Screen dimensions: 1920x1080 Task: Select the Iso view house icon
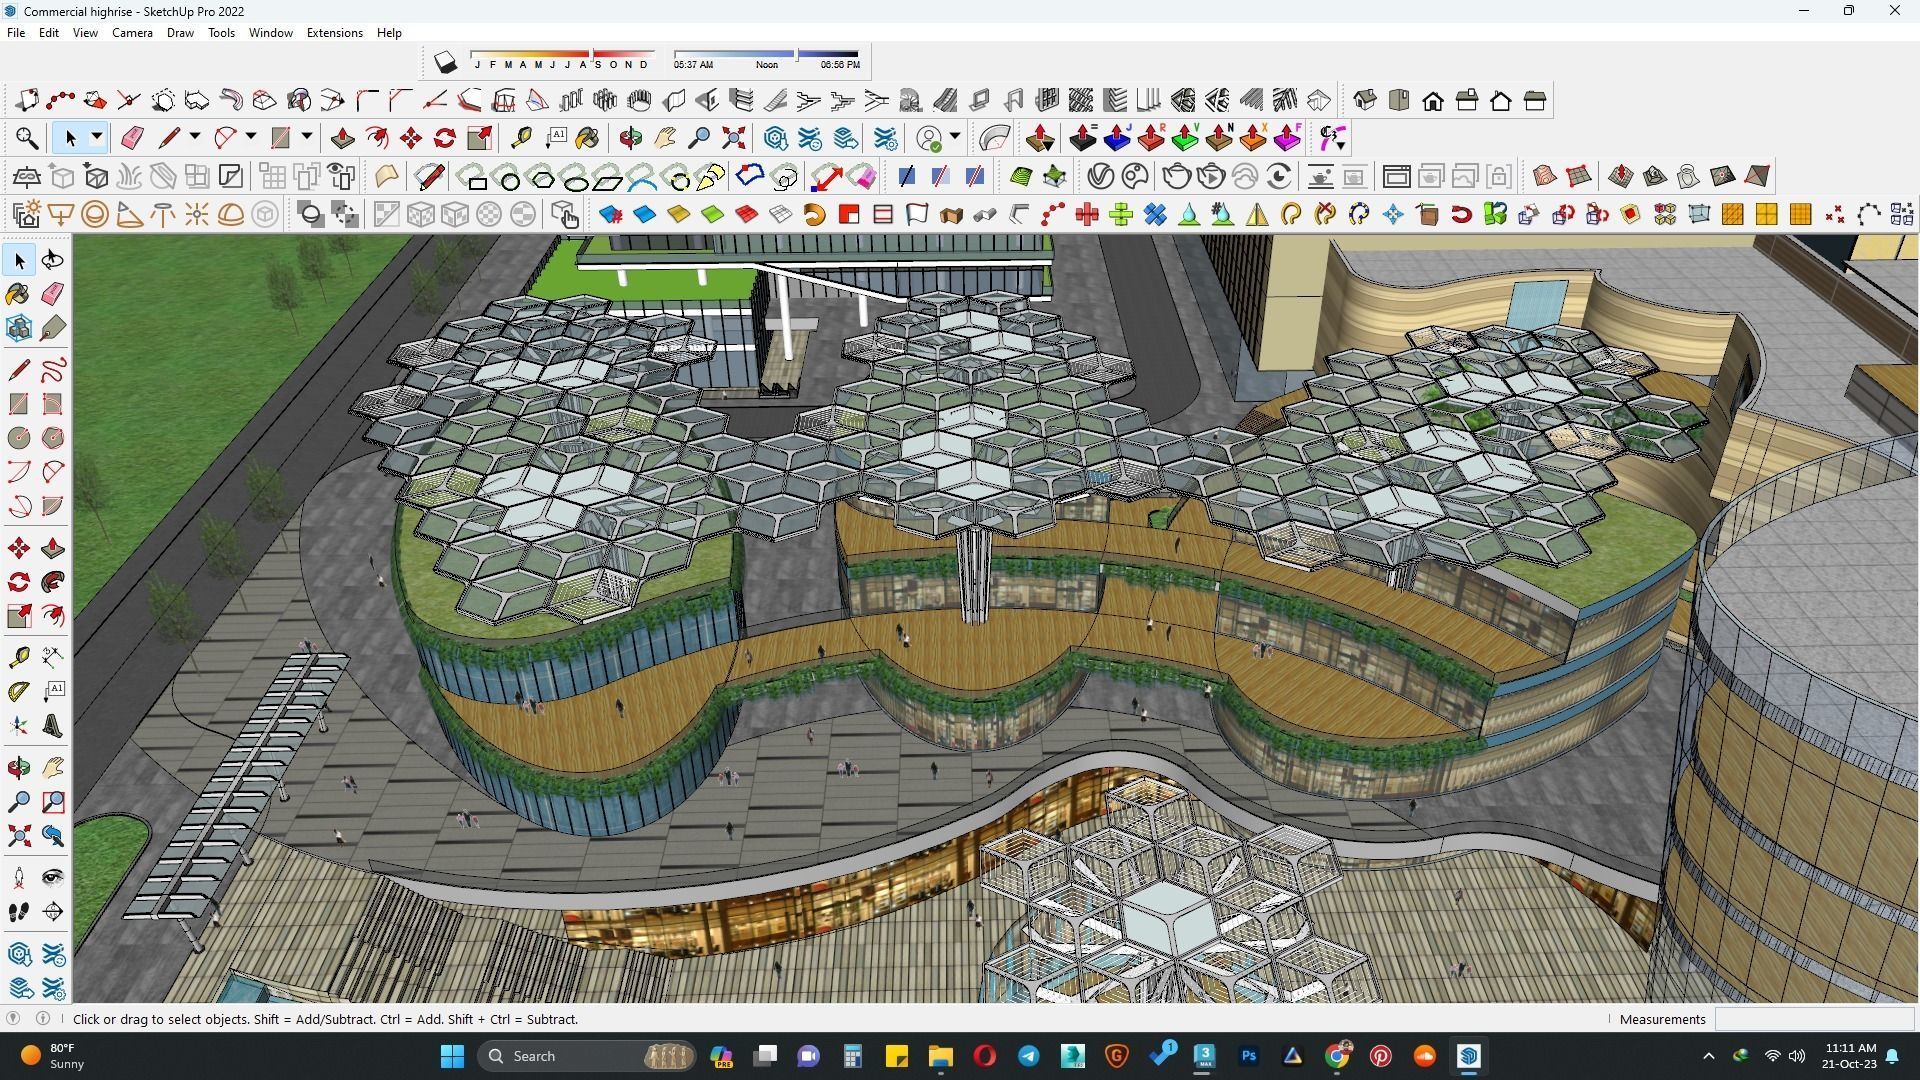[x=1365, y=100]
